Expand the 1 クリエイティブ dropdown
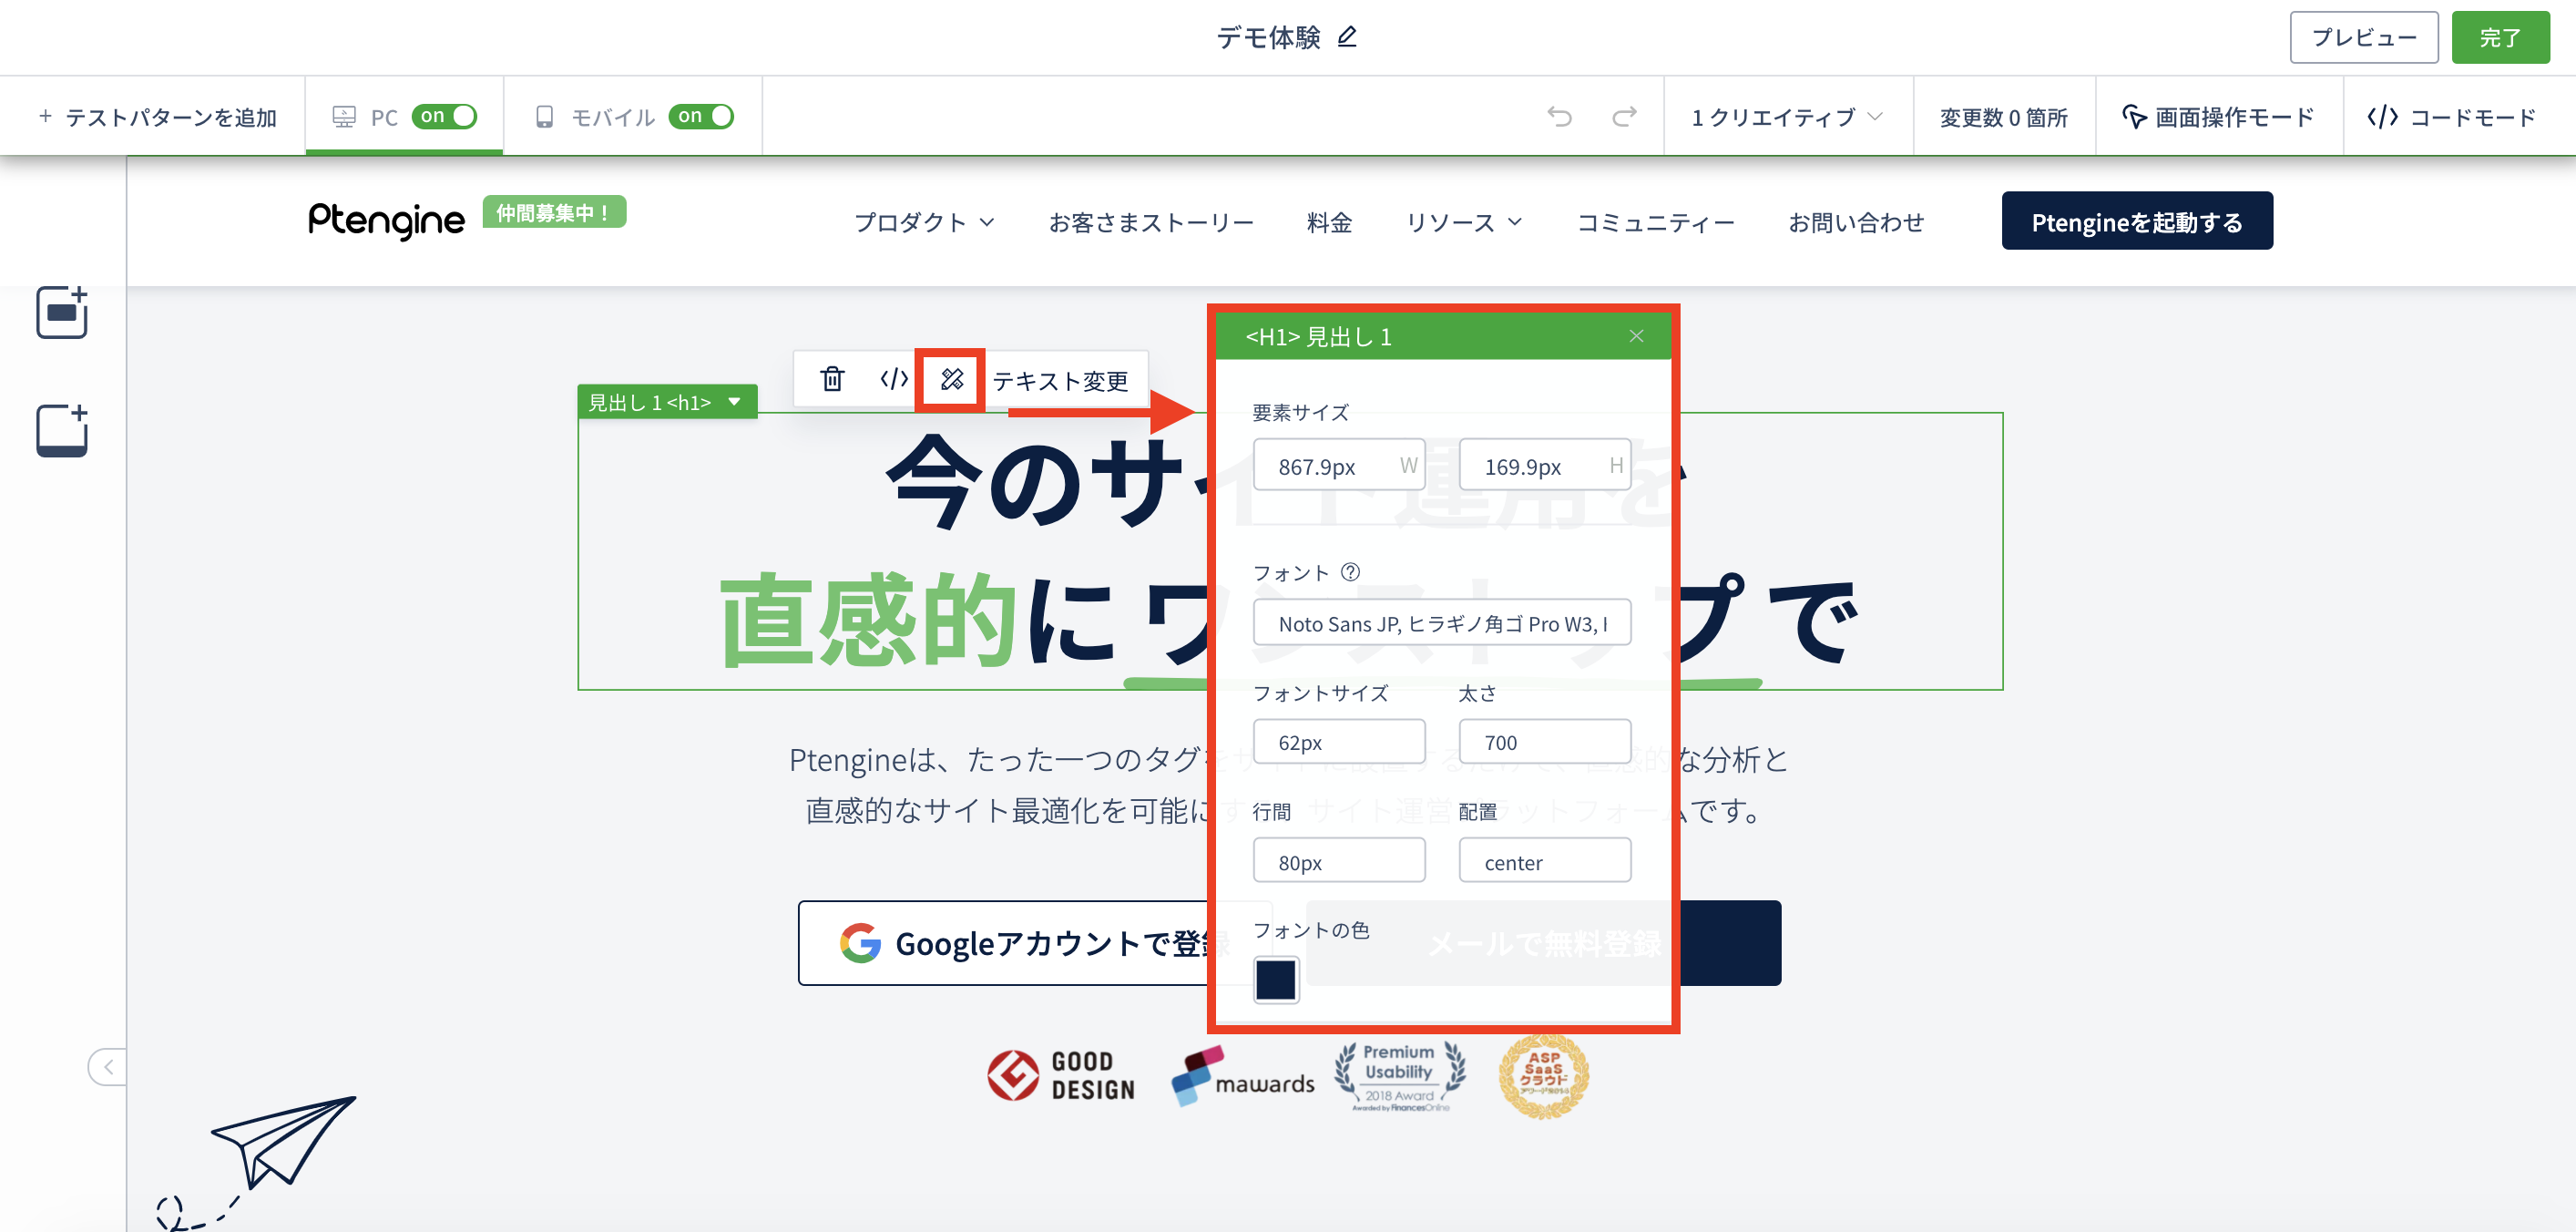The image size is (2576, 1232). [1787, 117]
